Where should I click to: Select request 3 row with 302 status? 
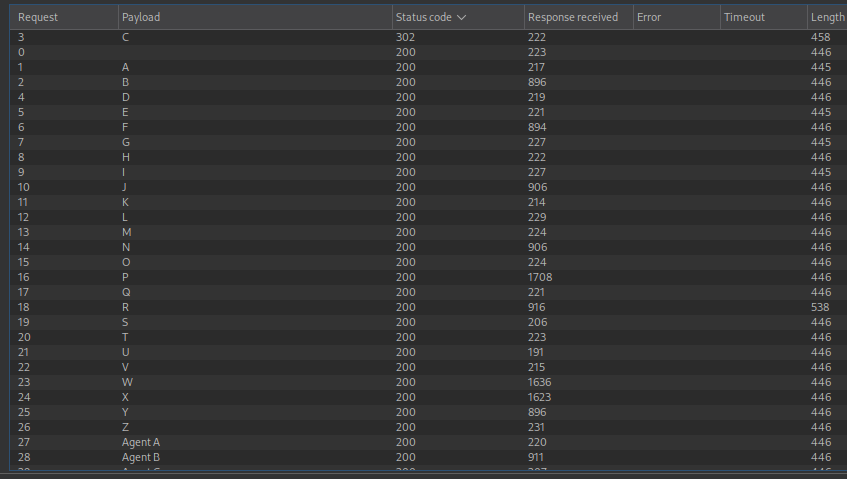click(x=250, y=37)
